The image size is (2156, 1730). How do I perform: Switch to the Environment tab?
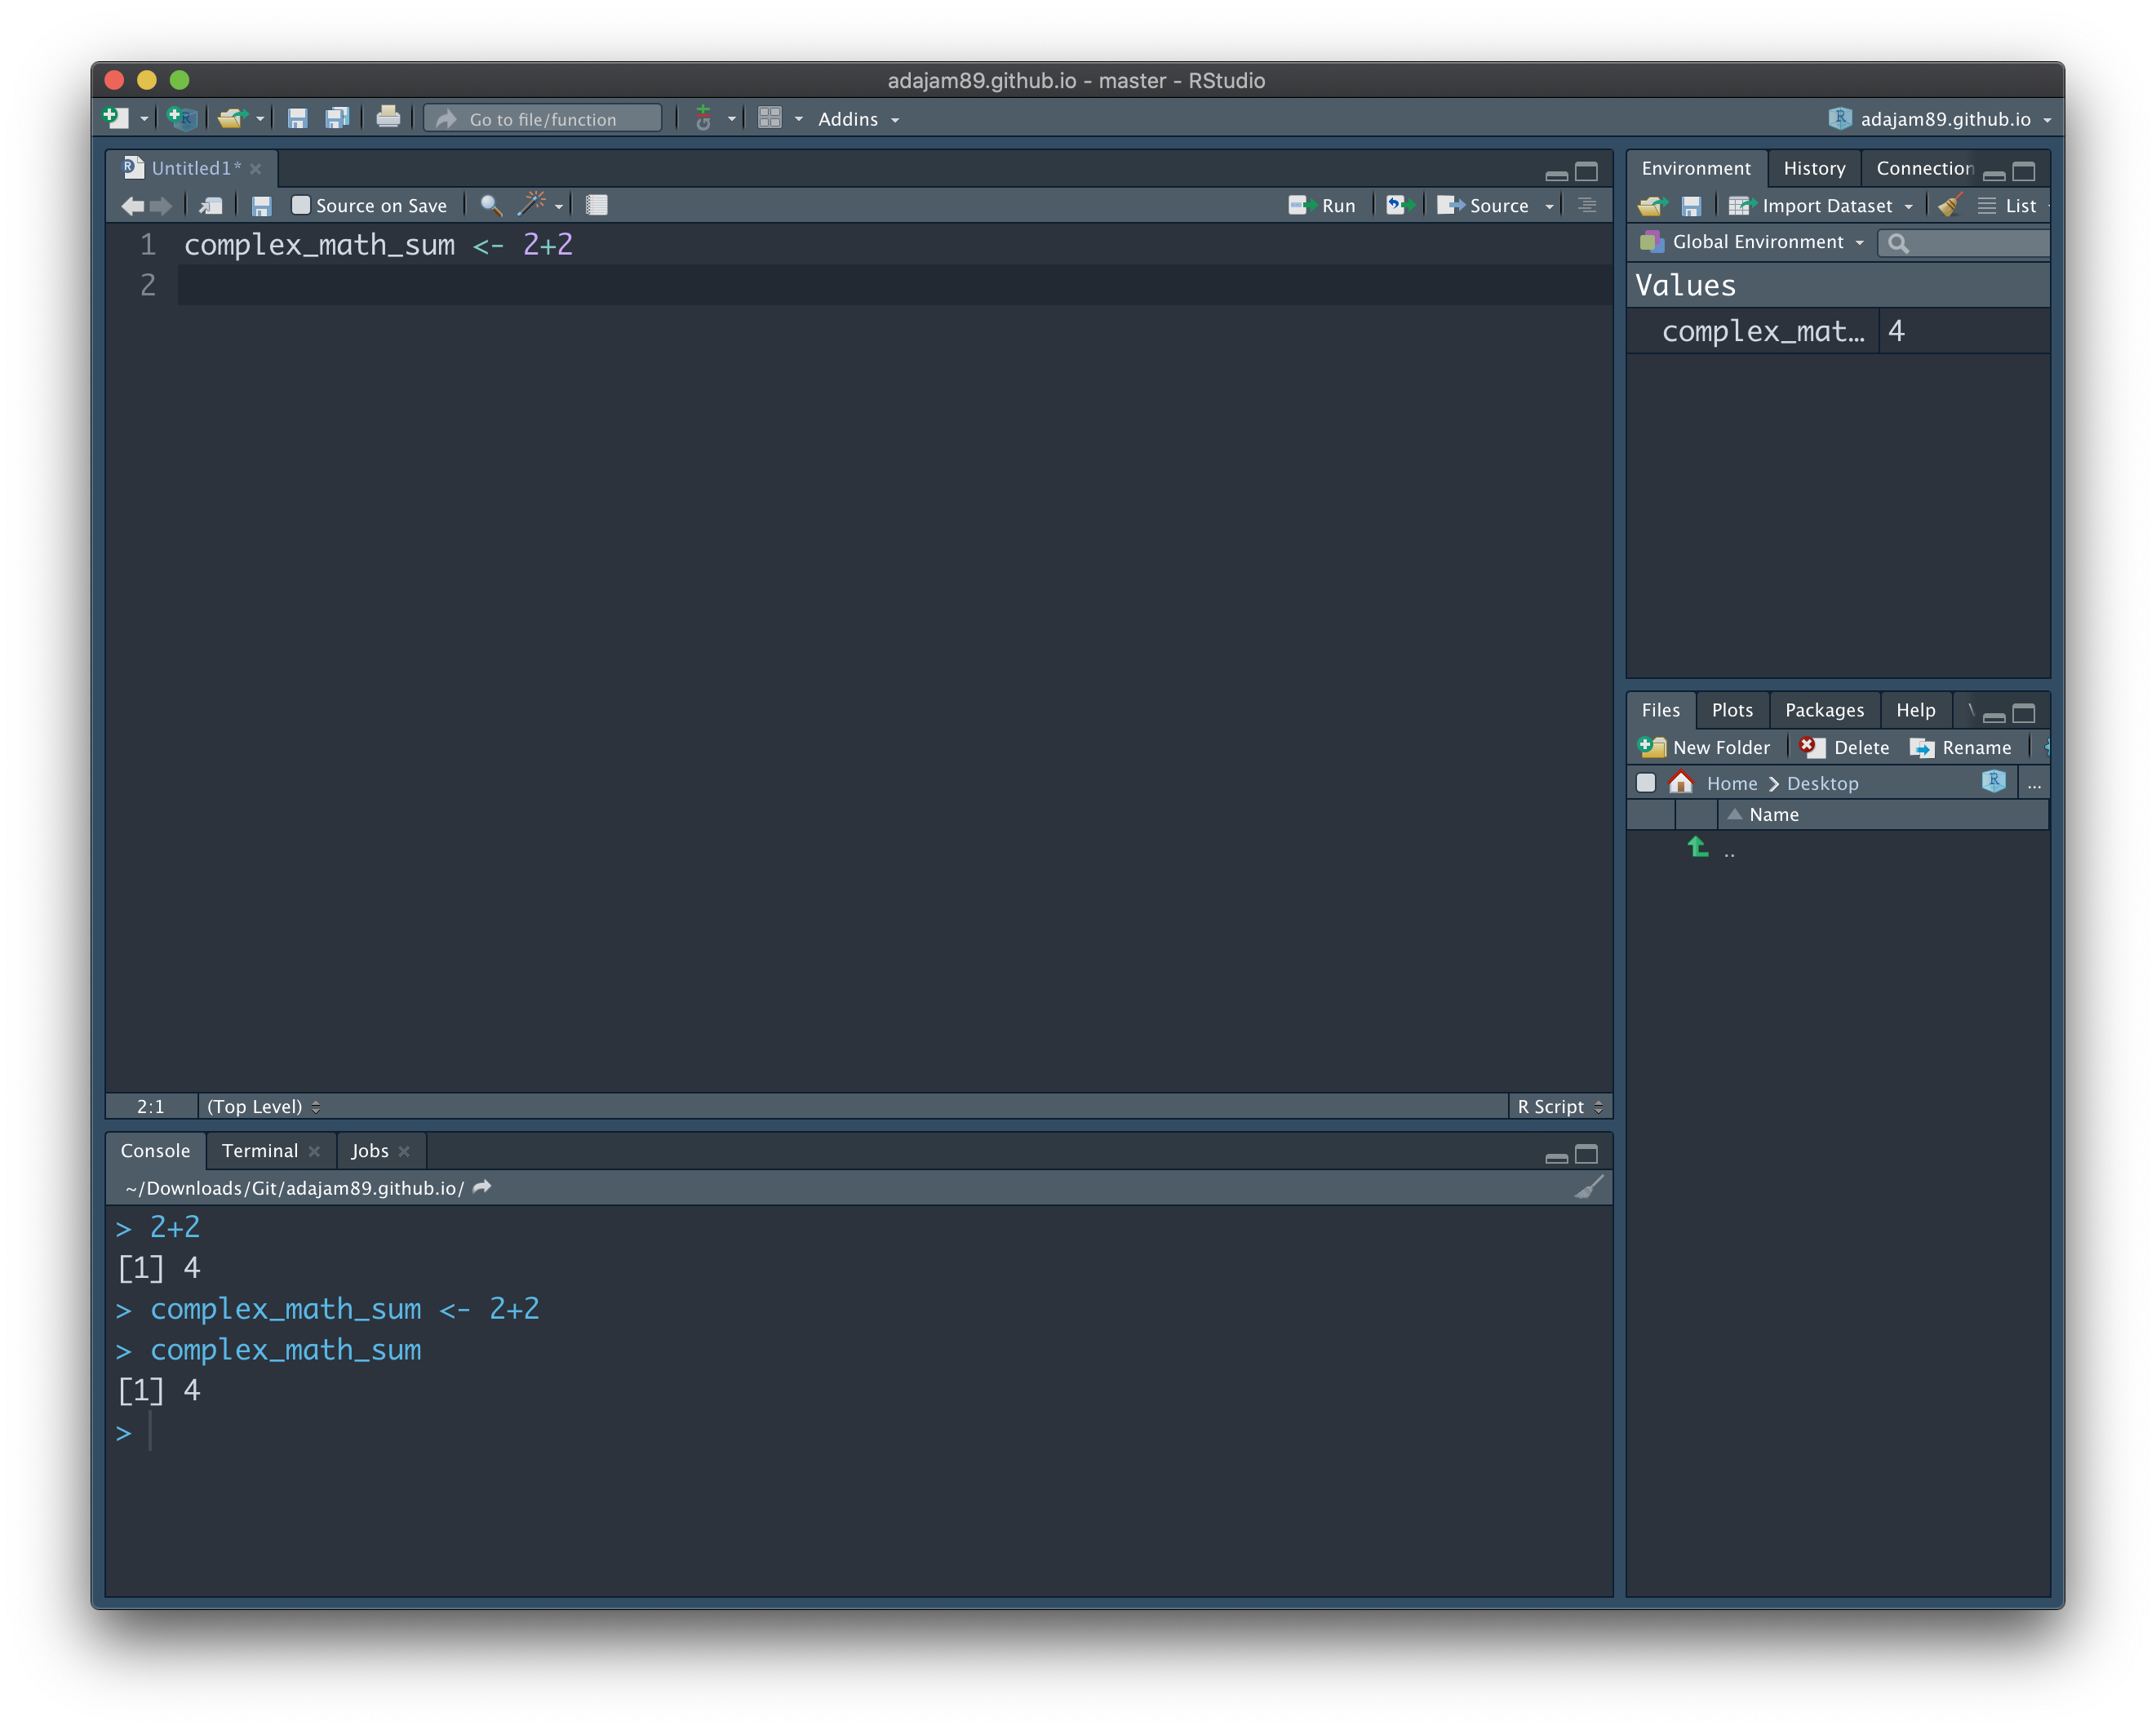(x=1696, y=168)
